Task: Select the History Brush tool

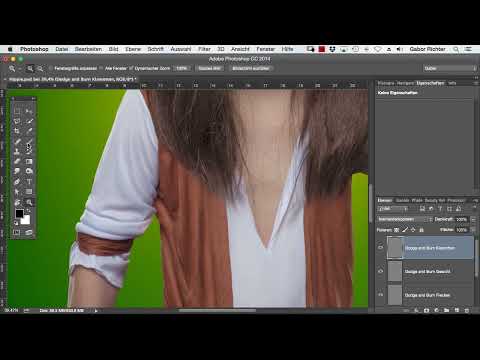Action: click(x=29, y=151)
